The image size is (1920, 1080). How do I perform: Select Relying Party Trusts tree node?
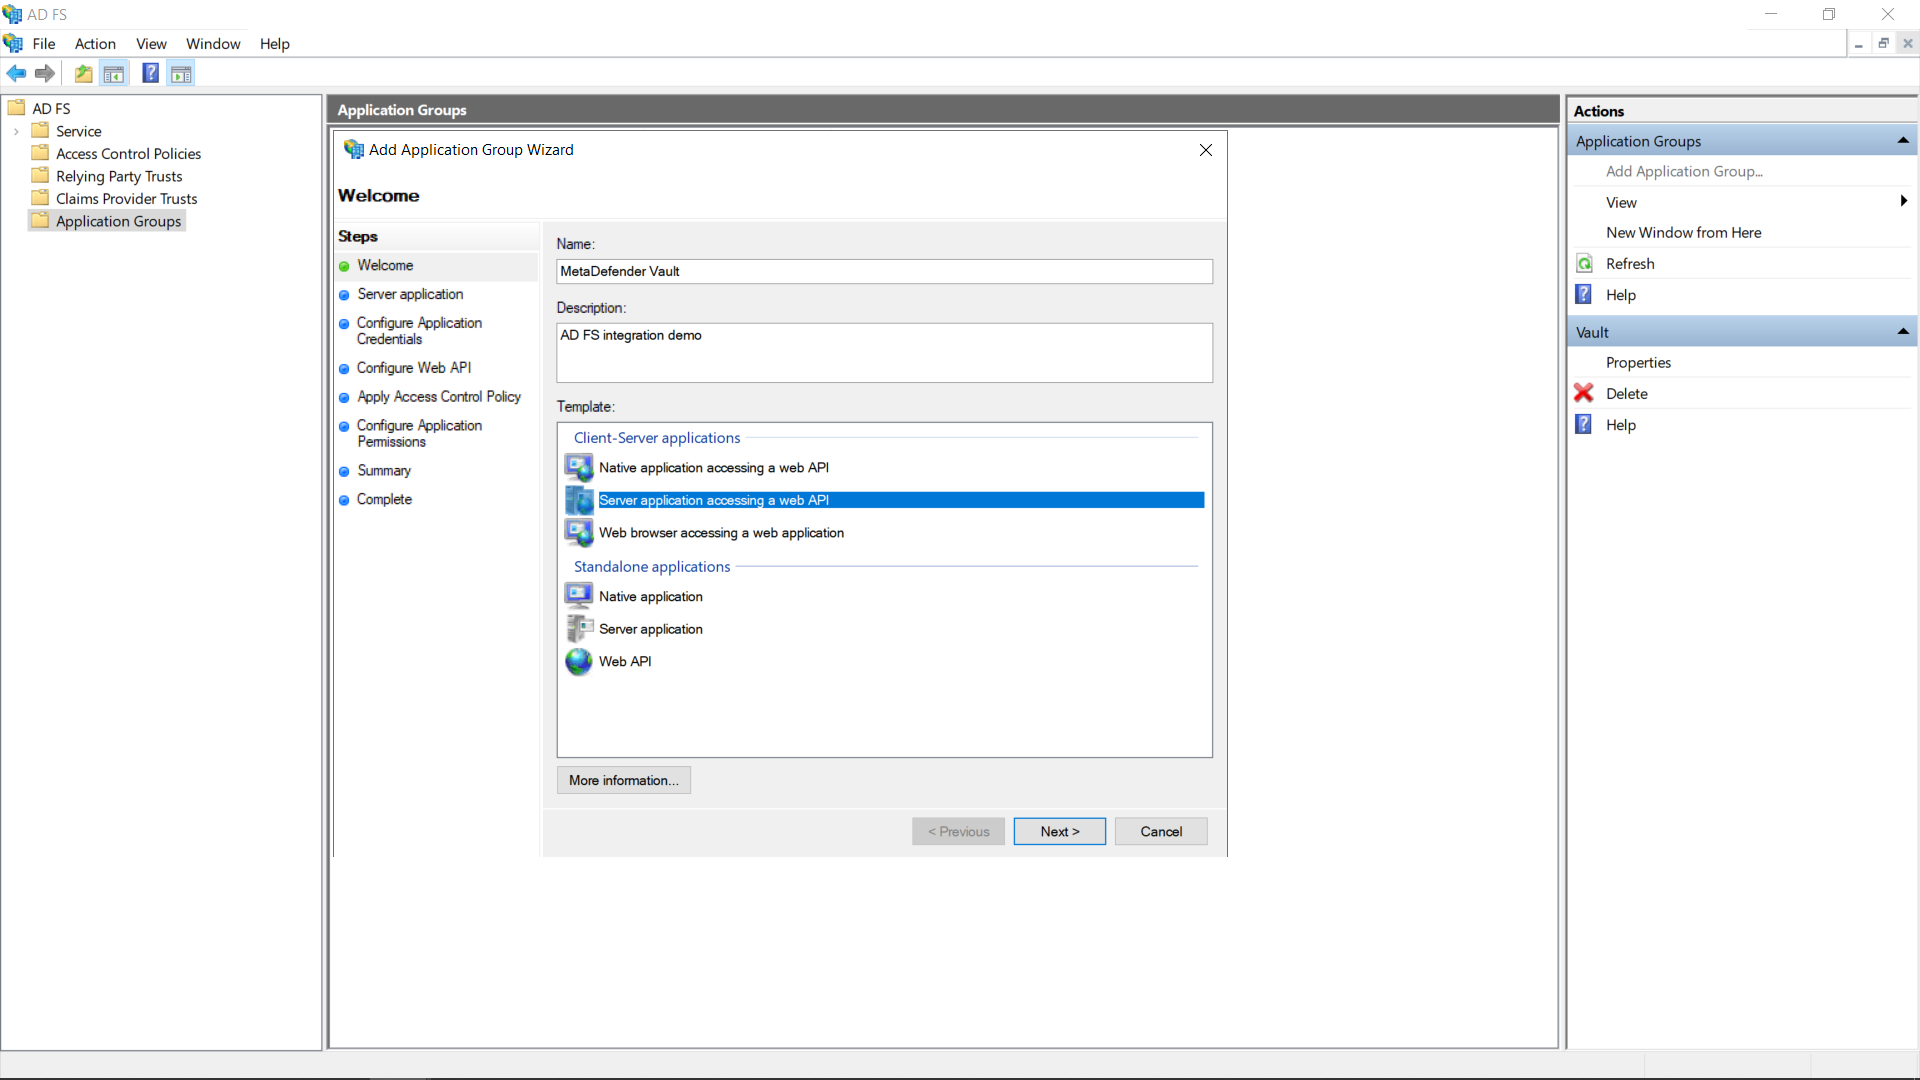[x=119, y=176]
